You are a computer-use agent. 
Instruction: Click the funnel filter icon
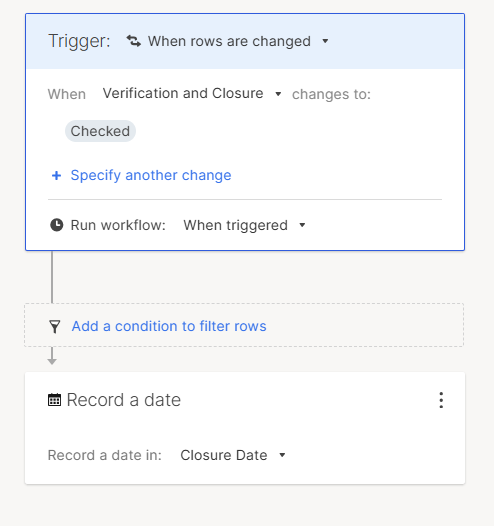coord(55,326)
